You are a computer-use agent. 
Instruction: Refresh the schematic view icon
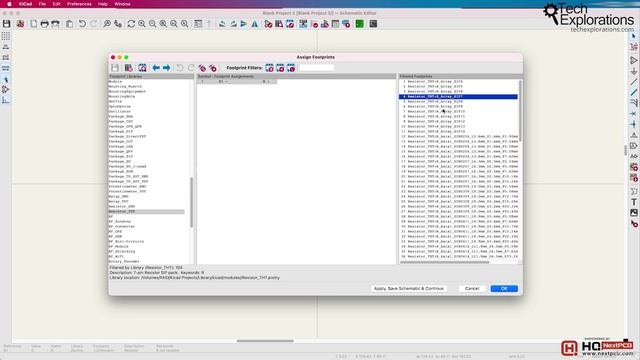click(131, 24)
